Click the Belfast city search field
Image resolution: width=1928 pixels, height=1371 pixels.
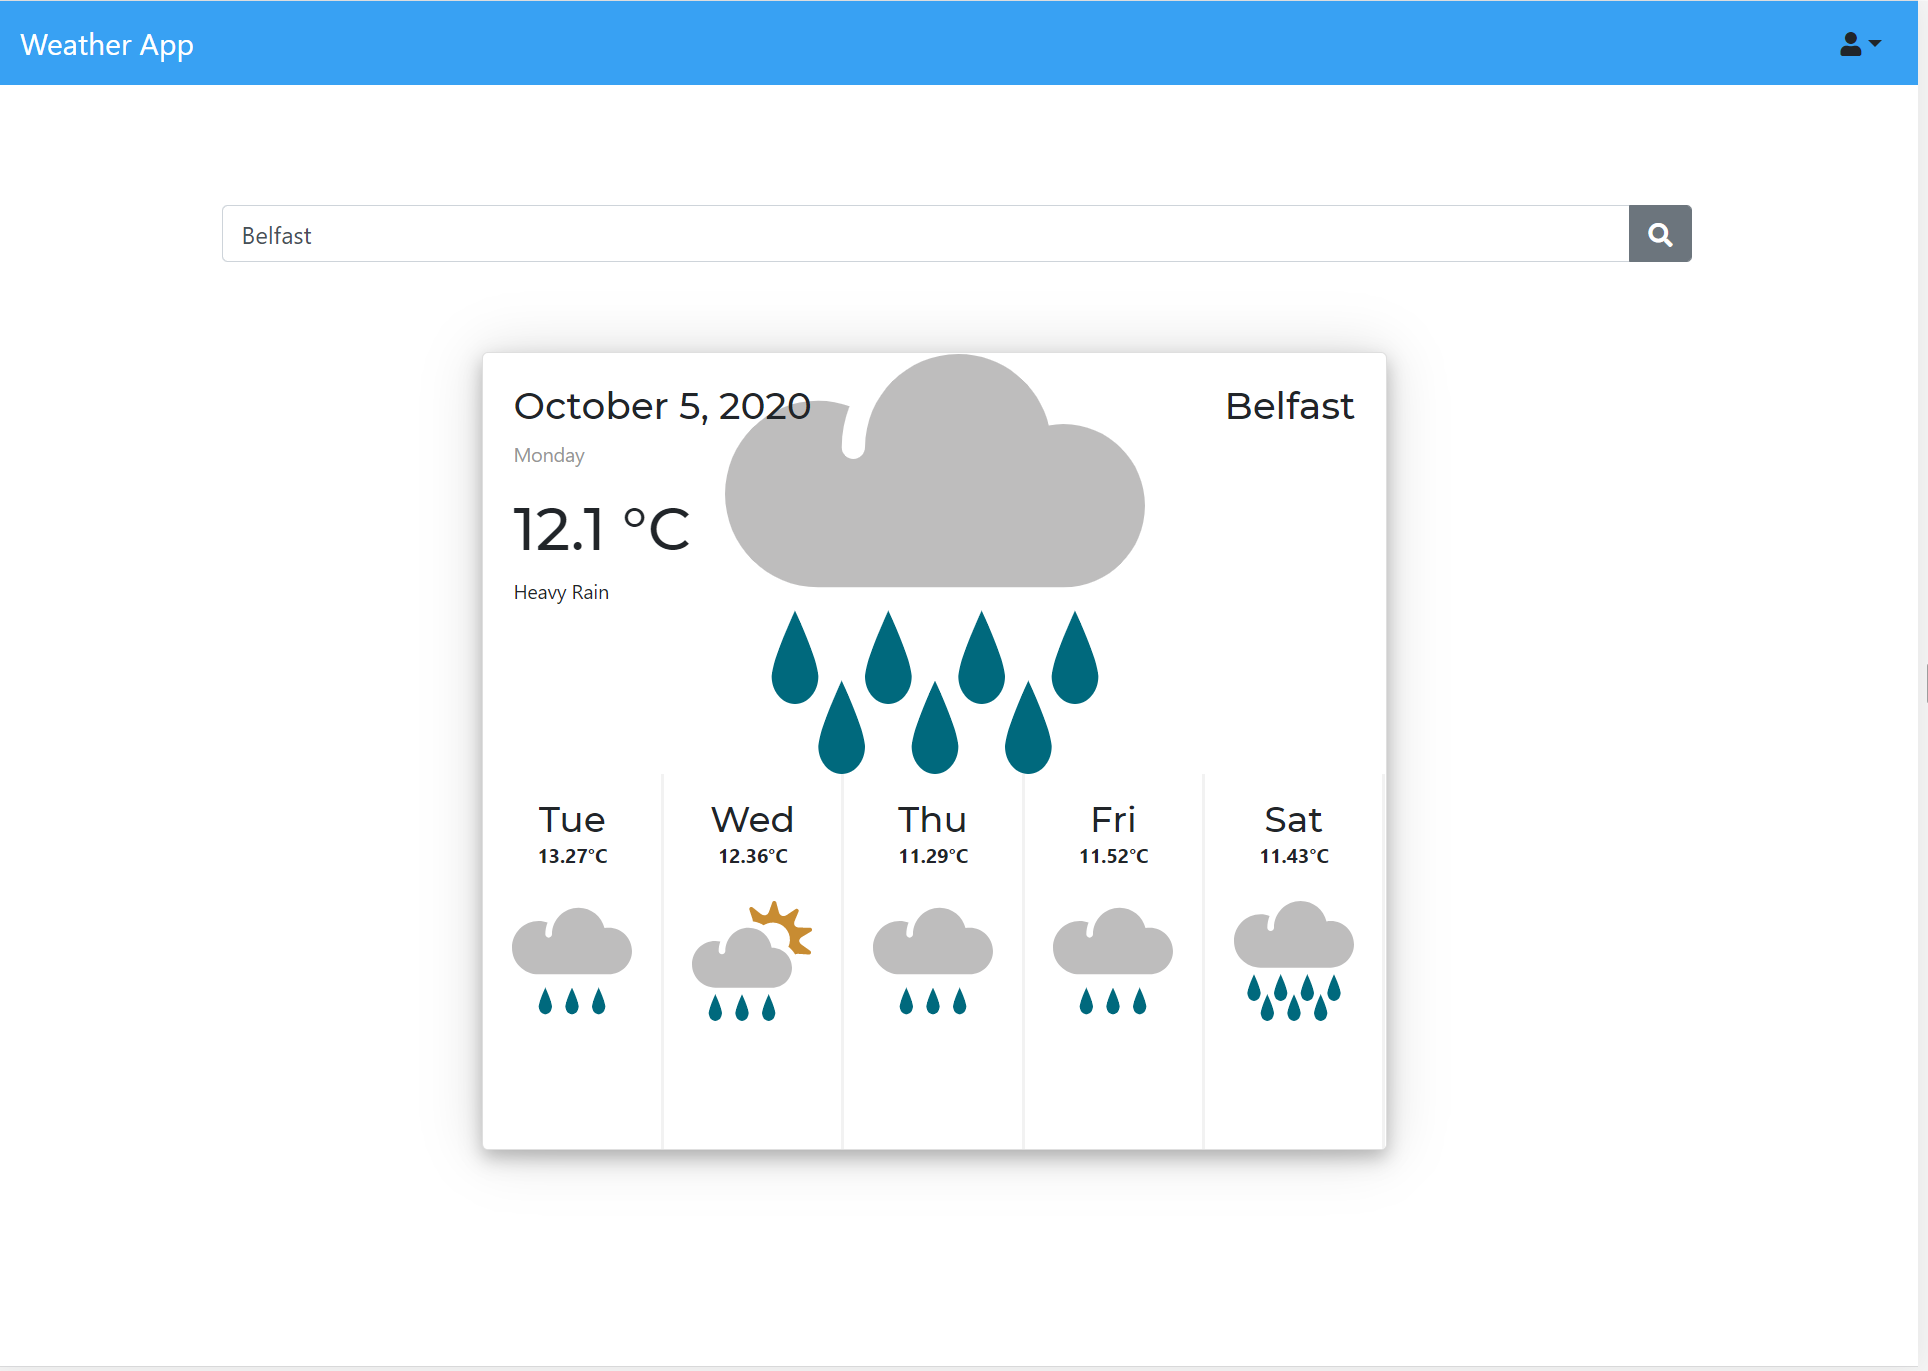click(924, 234)
